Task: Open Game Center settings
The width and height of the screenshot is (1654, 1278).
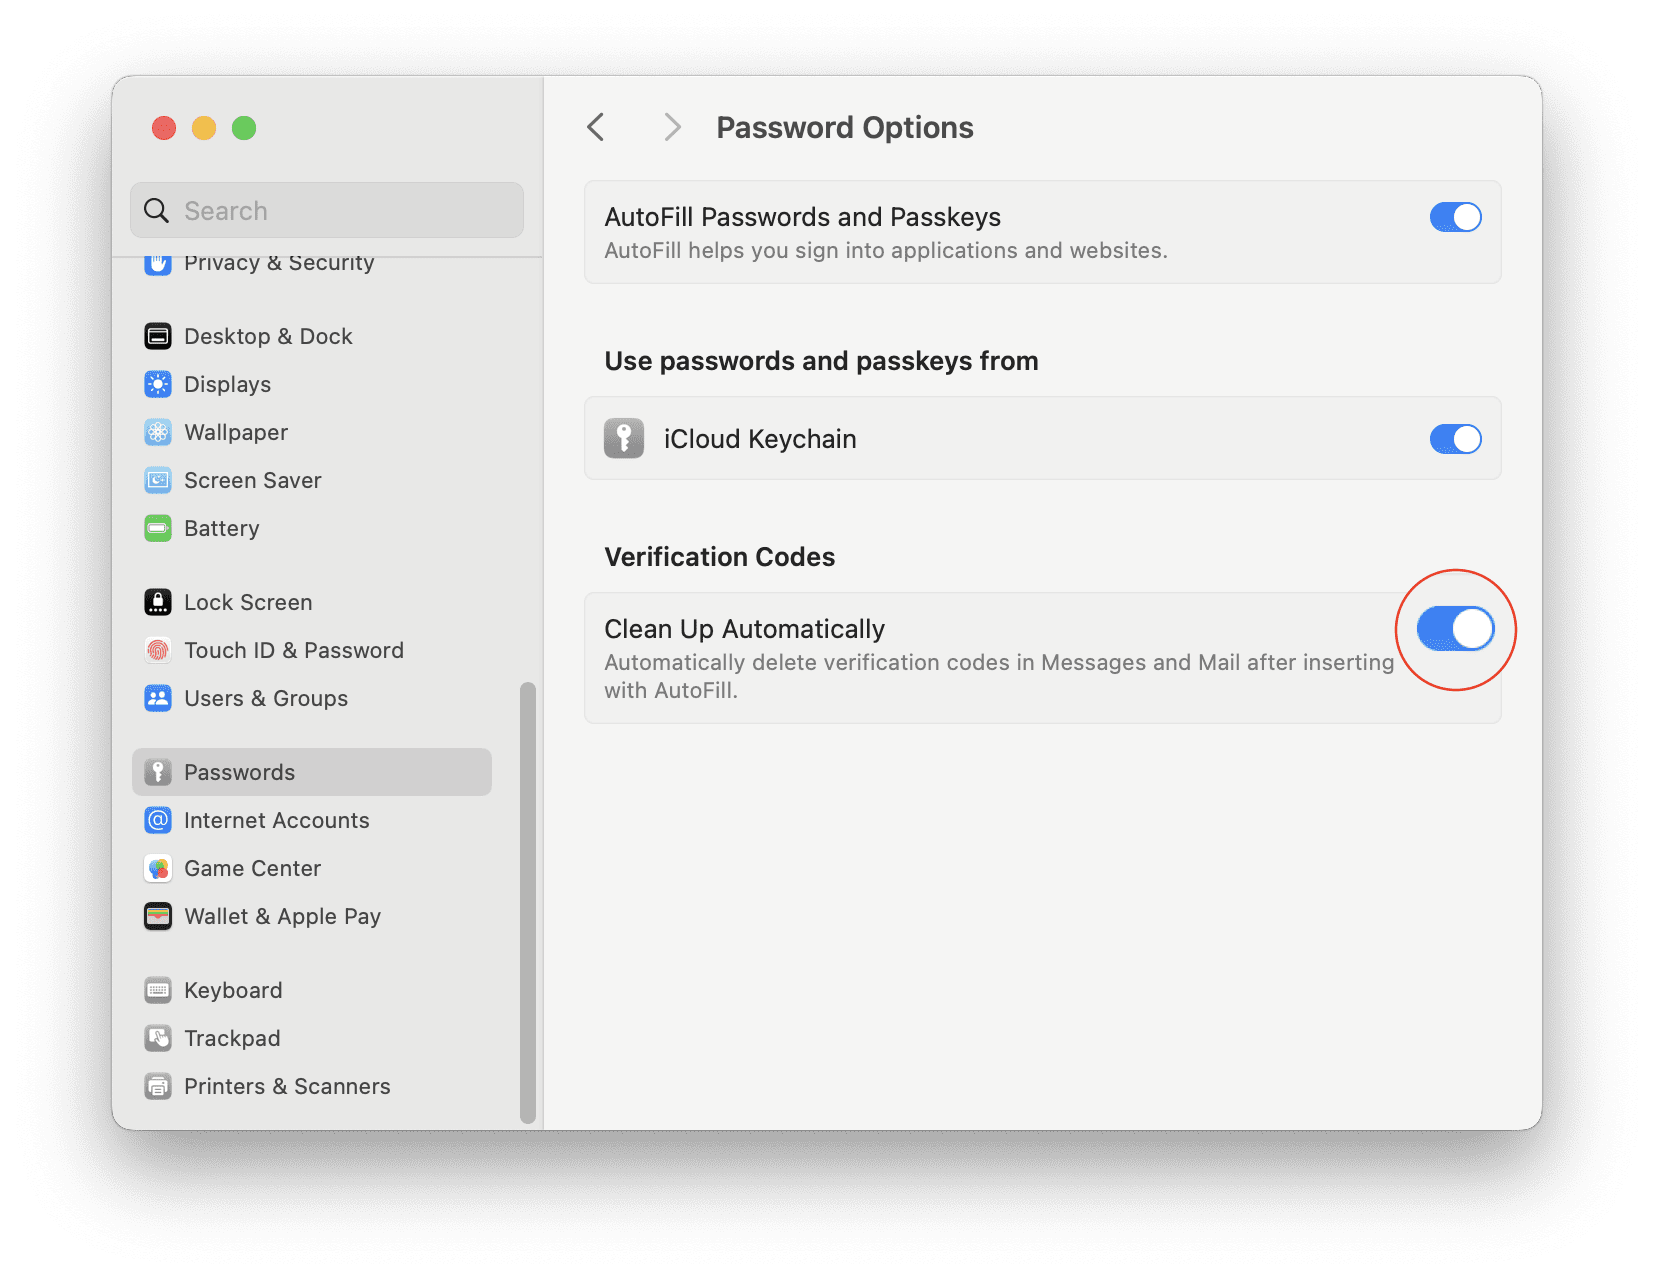Action: (252, 868)
